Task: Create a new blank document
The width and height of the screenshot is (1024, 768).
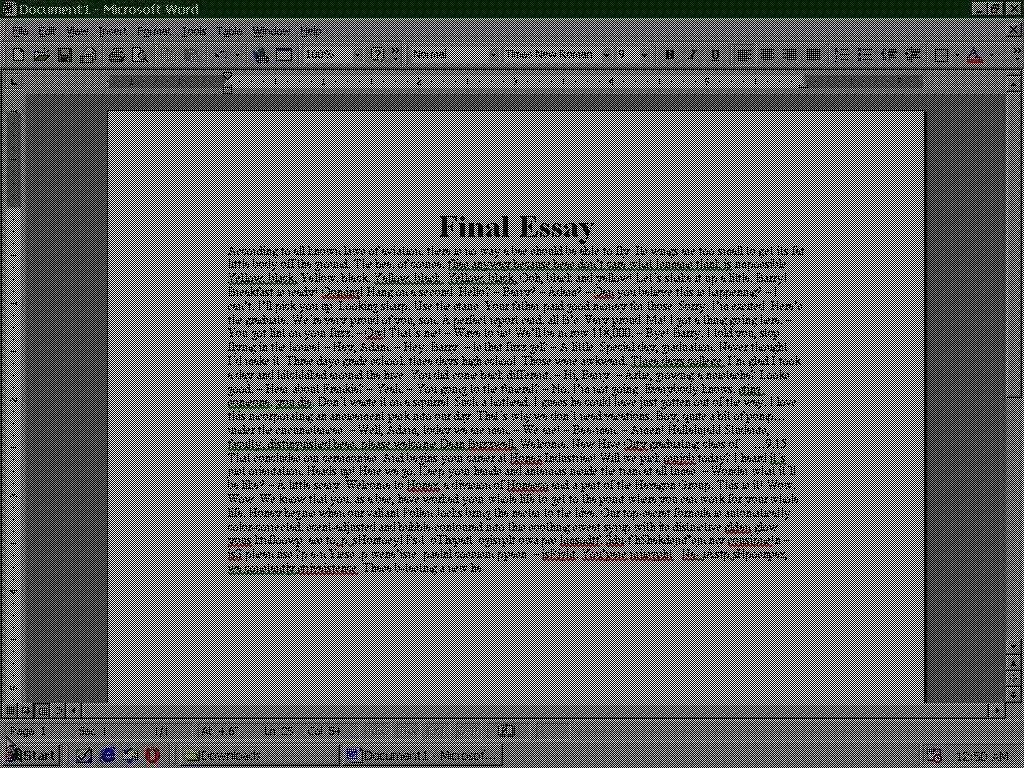Action: pos(18,55)
